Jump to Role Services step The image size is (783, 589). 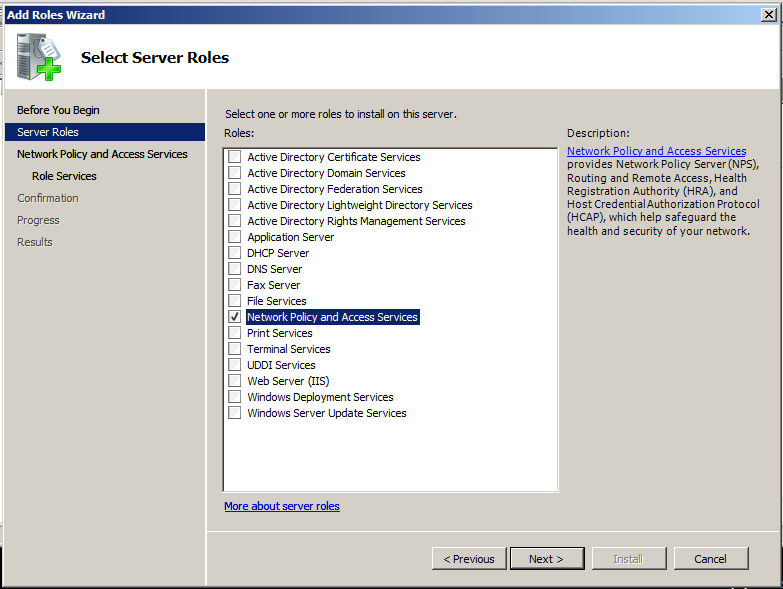(x=64, y=176)
